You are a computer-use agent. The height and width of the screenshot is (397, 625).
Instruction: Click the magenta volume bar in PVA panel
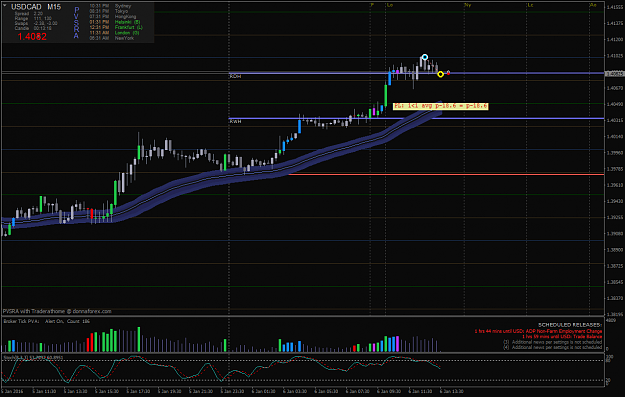(x=397, y=344)
